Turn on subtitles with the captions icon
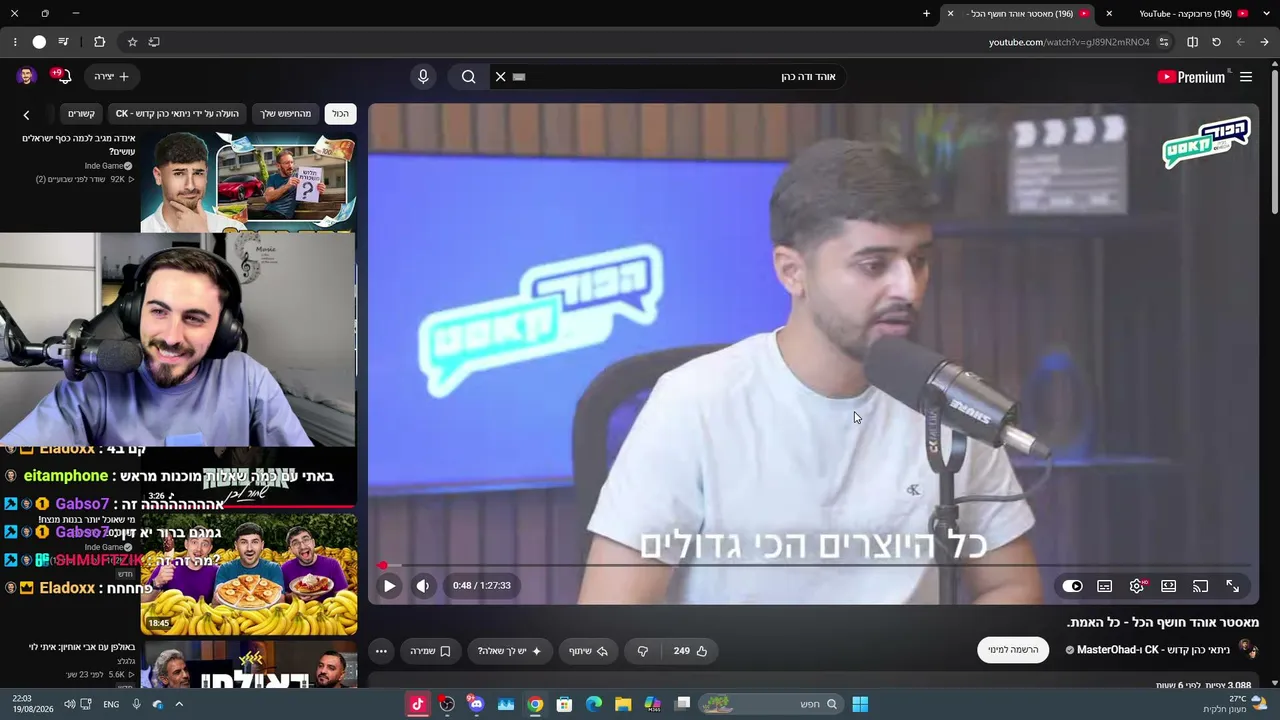The width and height of the screenshot is (1280, 720). click(1104, 586)
